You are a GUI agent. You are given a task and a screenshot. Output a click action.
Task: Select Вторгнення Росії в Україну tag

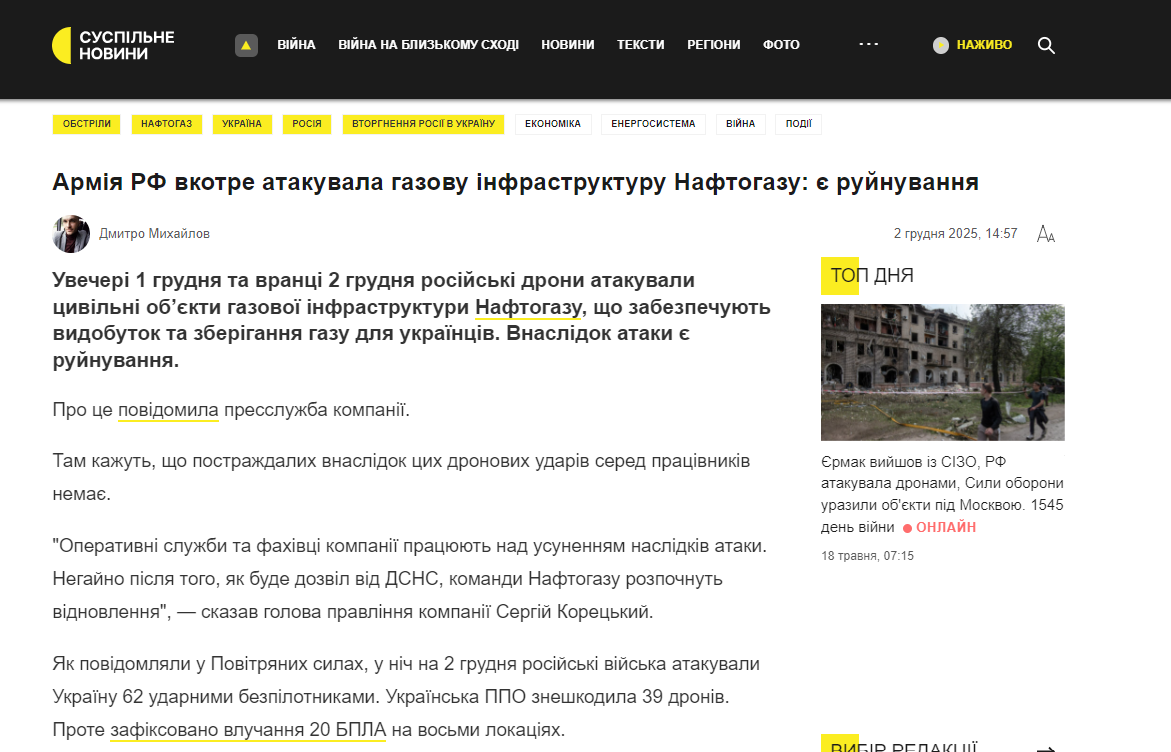click(x=423, y=124)
